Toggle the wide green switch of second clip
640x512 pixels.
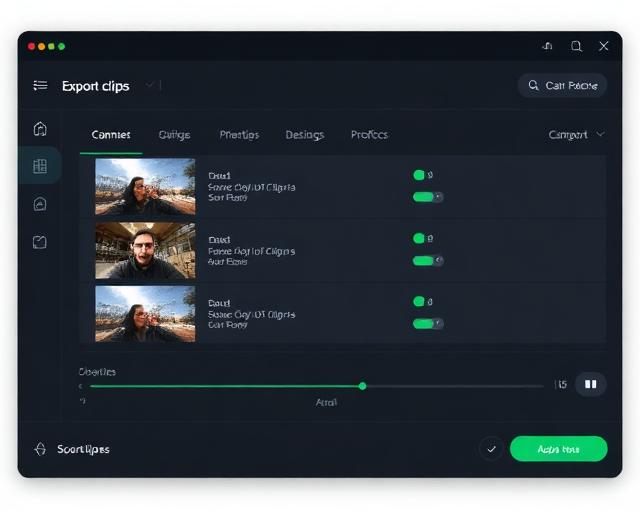coord(428,260)
